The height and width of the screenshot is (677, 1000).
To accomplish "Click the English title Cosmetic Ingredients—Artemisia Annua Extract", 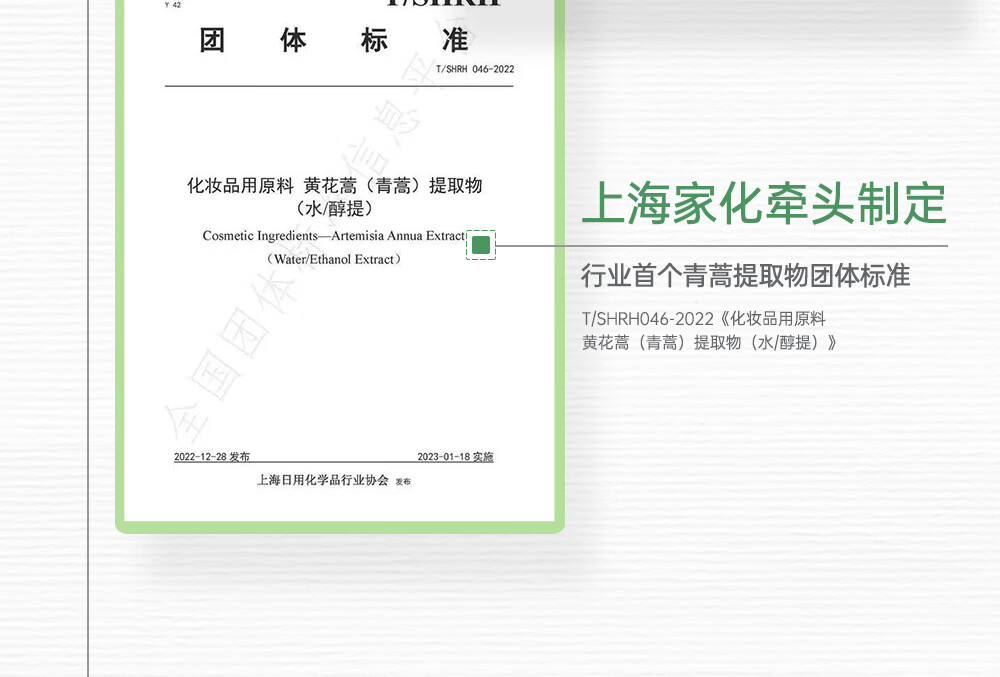I will click(334, 236).
